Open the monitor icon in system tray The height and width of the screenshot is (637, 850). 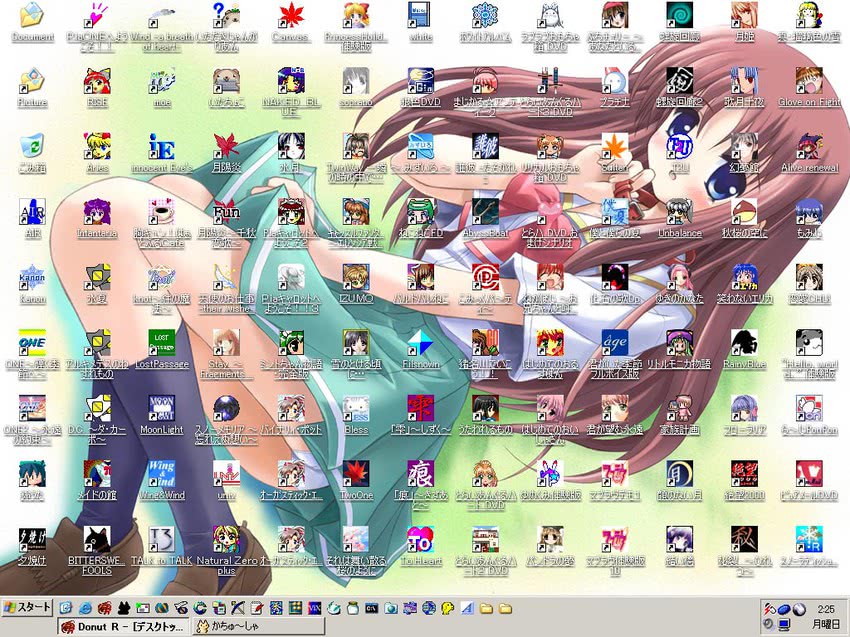[x=784, y=624]
